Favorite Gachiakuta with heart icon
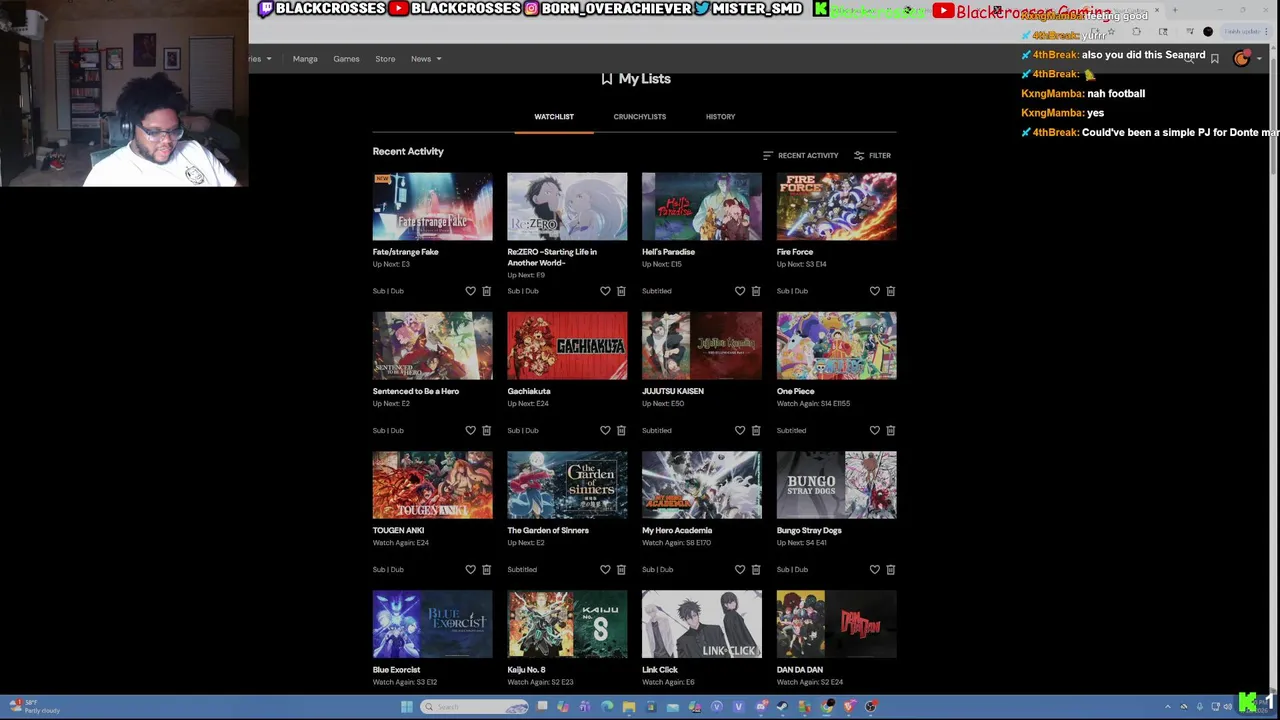The image size is (1280, 720). pyautogui.click(x=605, y=430)
